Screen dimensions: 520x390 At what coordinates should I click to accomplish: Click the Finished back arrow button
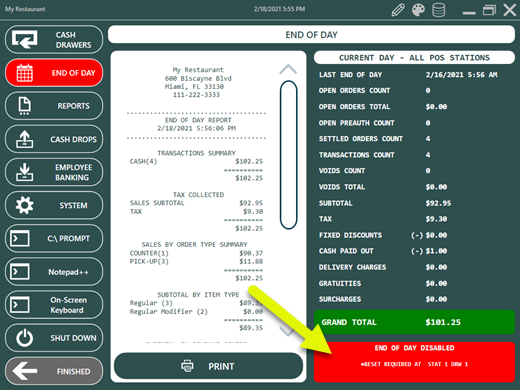coord(54,371)
